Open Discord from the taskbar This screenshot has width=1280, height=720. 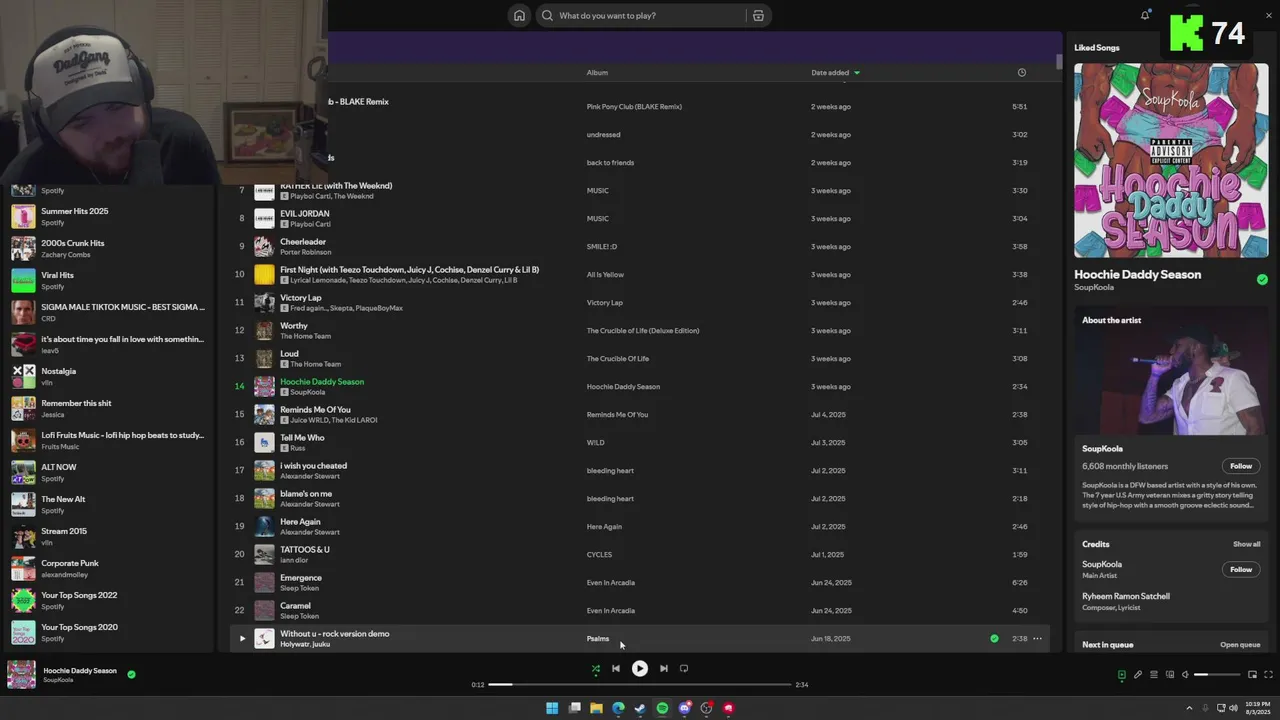click(684, 708)
